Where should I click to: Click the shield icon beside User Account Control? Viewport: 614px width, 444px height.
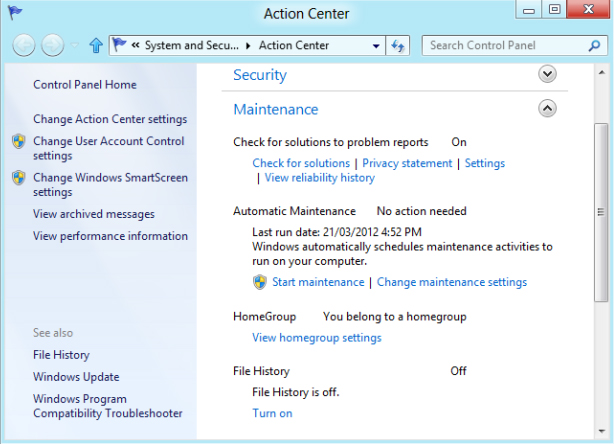tap(18, 142)
